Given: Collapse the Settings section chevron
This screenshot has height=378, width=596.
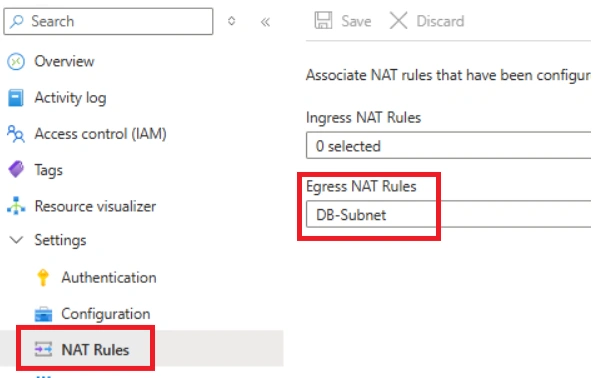Looking at the screenshot, I should [16, 240].
